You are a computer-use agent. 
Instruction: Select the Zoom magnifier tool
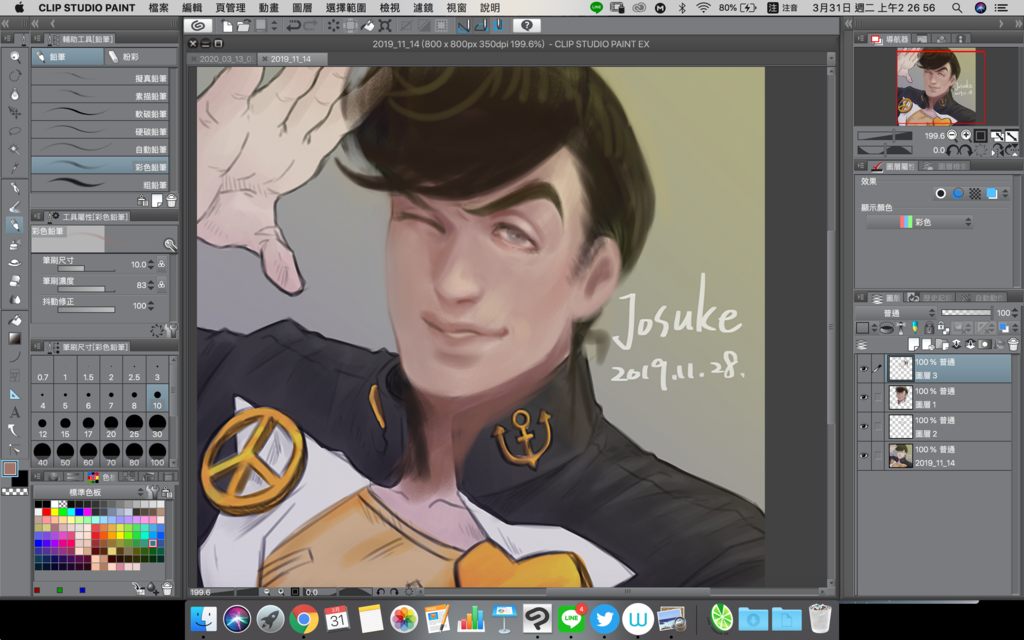(14, 57)
